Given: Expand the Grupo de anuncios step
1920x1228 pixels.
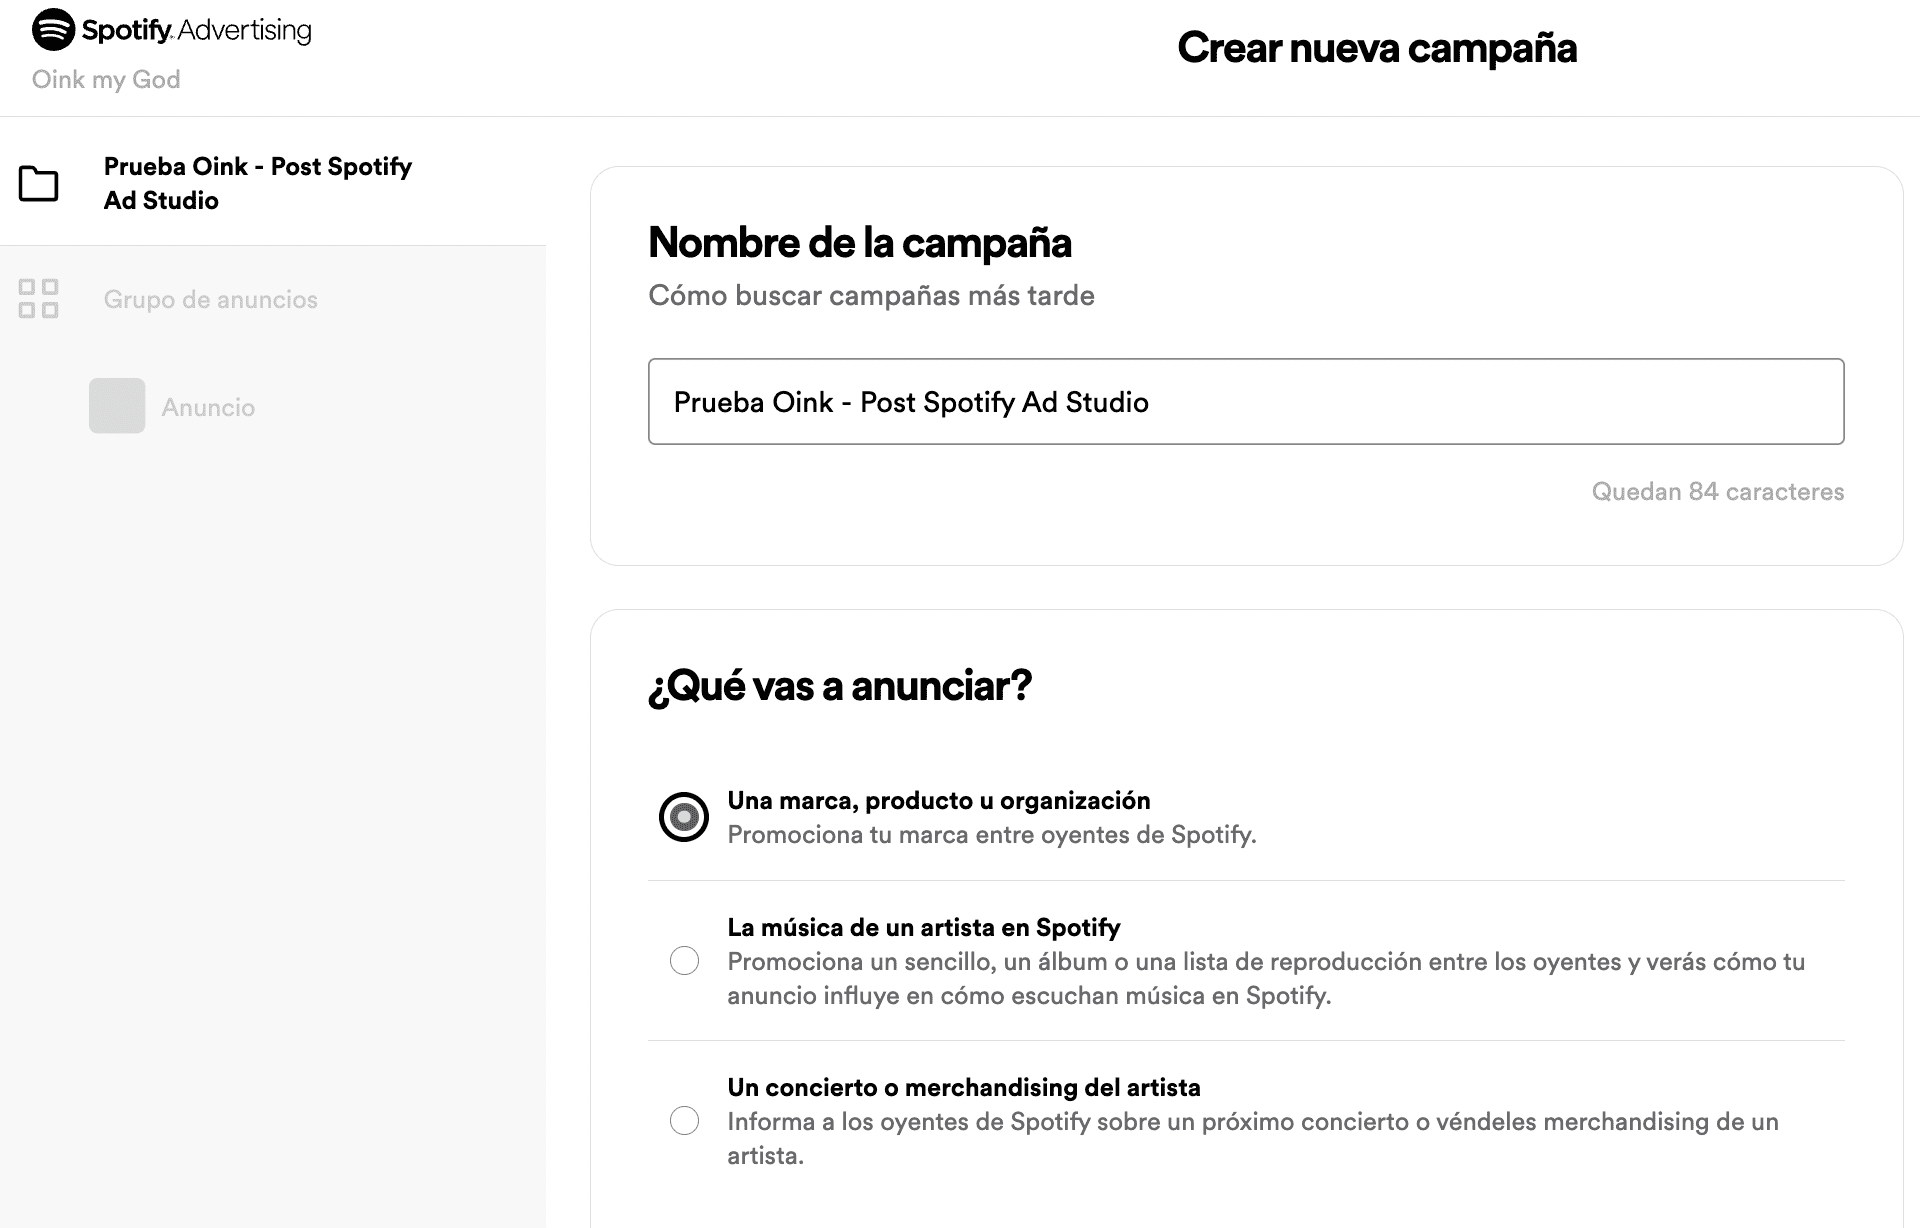Looking at the screenshot, I should coord(210,299).
